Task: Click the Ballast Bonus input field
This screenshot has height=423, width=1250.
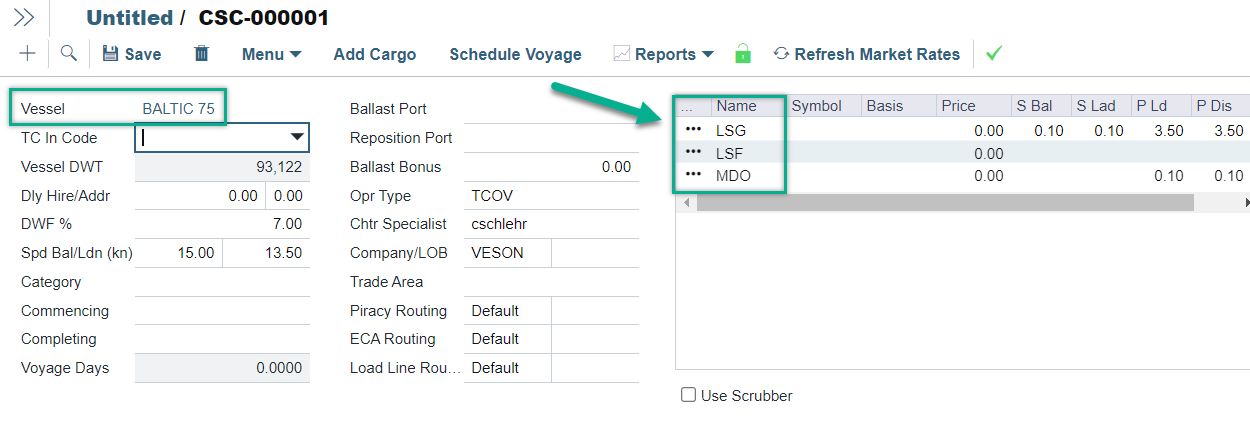Action: coord(551,167)
